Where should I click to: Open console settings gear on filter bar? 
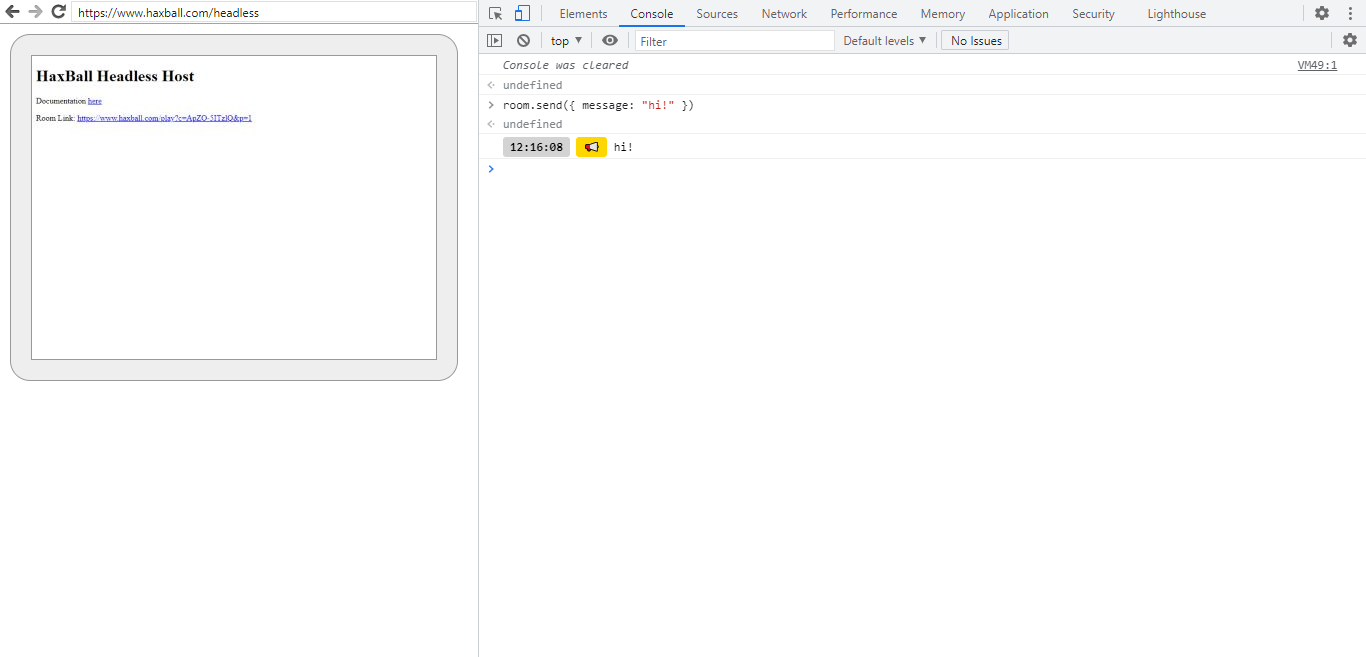pos(1350,40)
